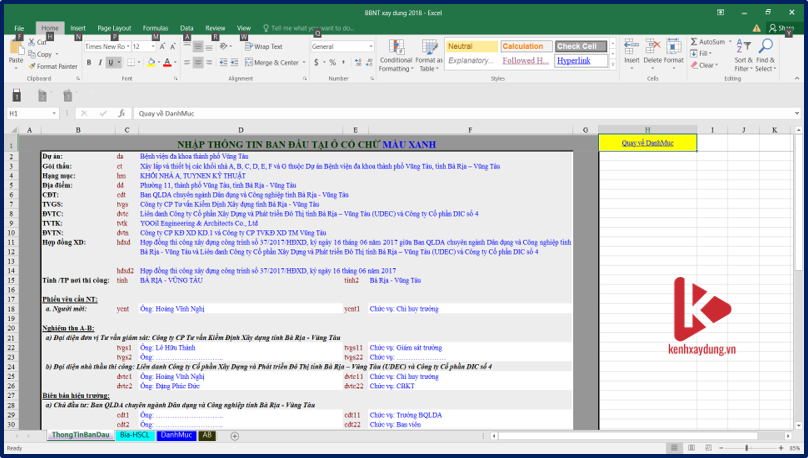Switch to the DanhMuc sheet tab
The width and height of the screenshot is (808, 458).
click(x=176, y=435)
